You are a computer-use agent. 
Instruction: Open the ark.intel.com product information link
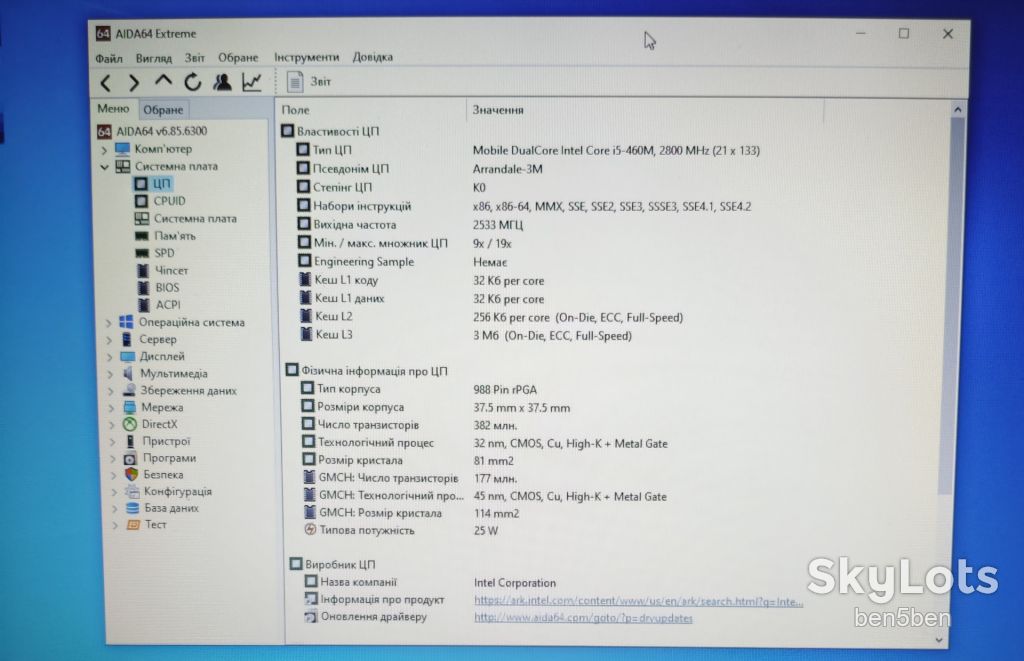click(639, 601)
